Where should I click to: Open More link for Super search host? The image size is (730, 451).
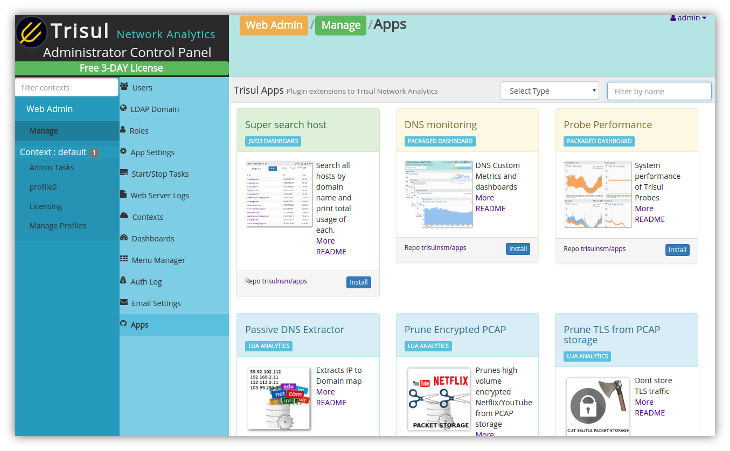tap(325, 241)
